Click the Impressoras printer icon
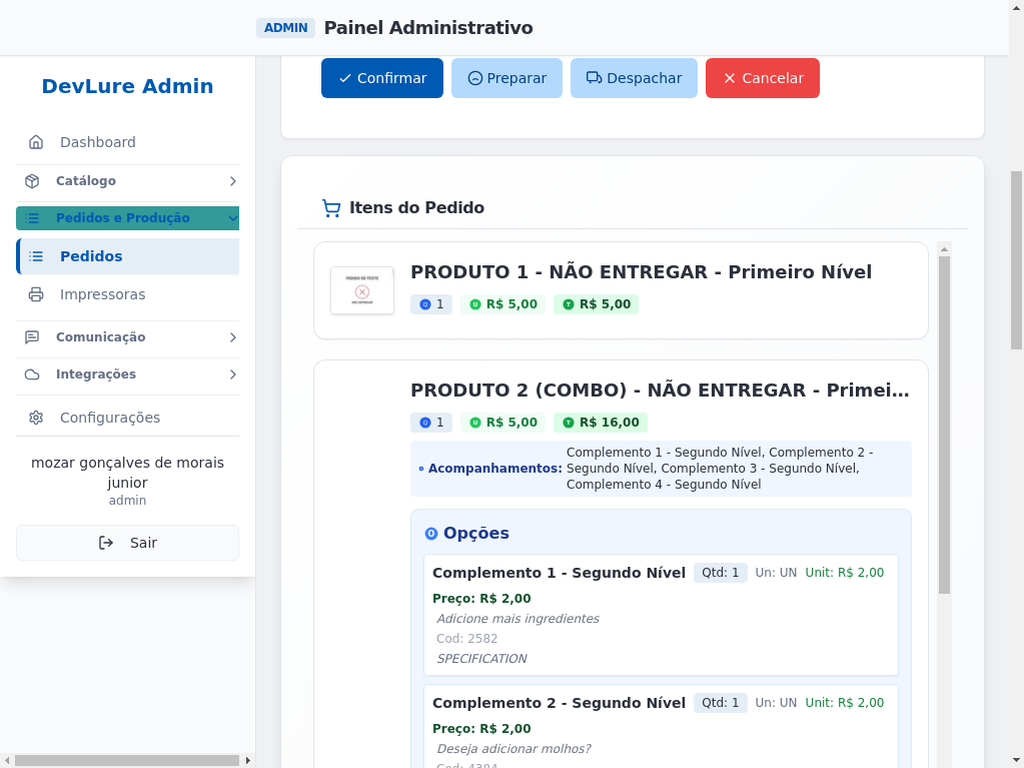Screen dimensions: 1024x768 click(36, 295)
